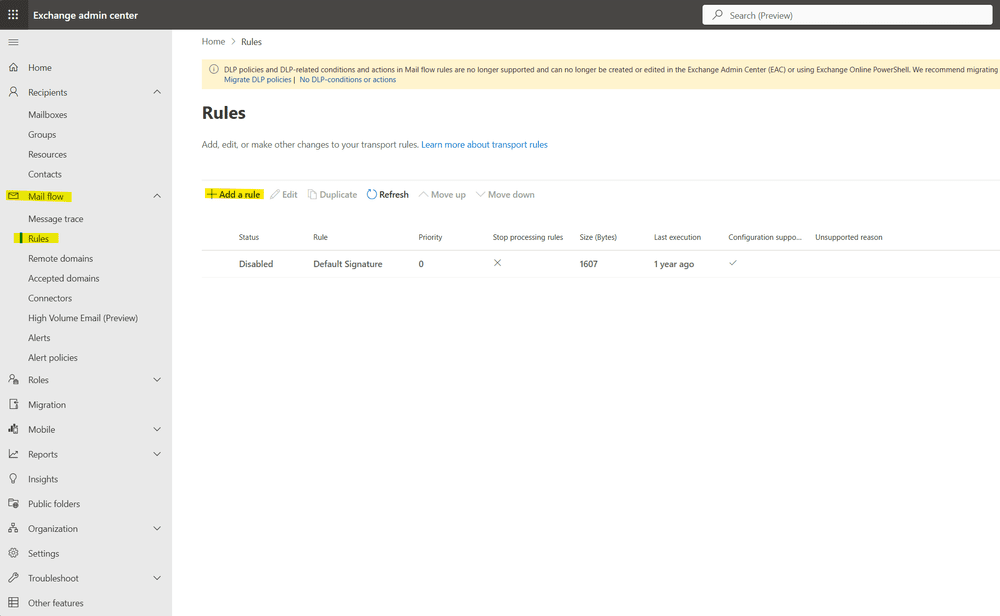Image resolution: width=1000 pixels, height=616 pixels.
Task: Click the info icon in DLP banner
Action: pos(214,70)
